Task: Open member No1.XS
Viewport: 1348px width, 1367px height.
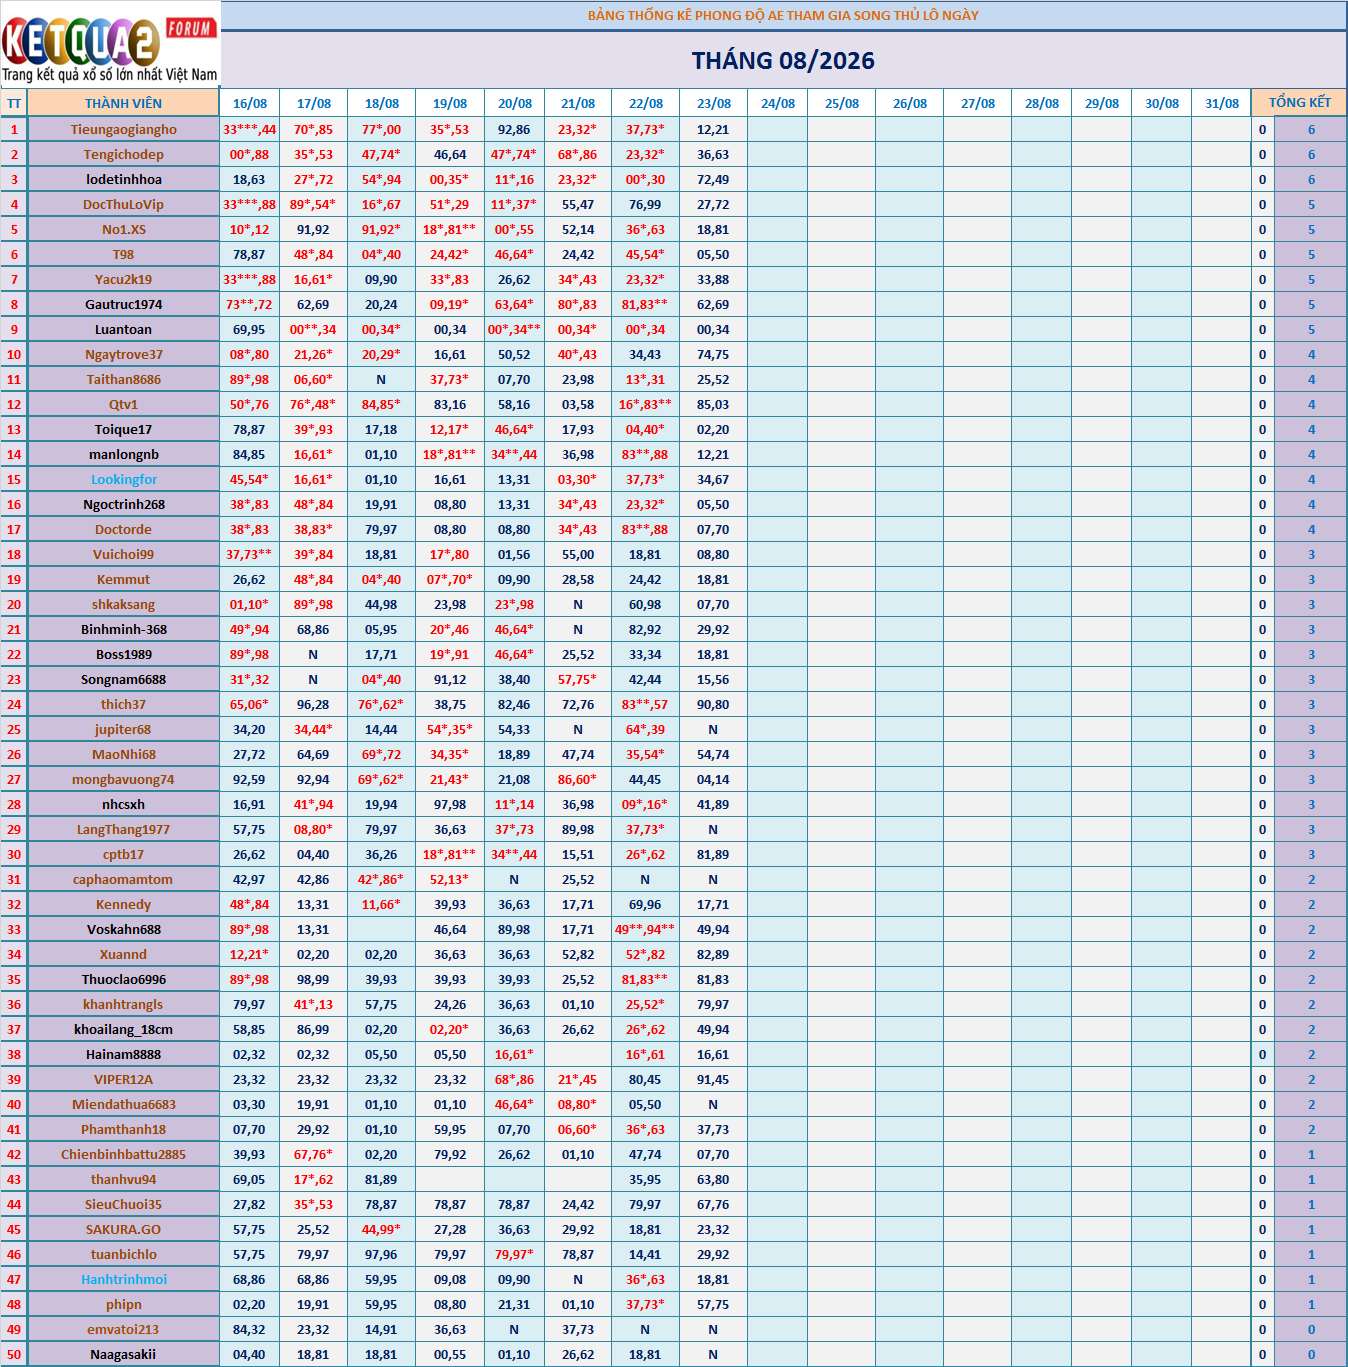Action: 123,229
